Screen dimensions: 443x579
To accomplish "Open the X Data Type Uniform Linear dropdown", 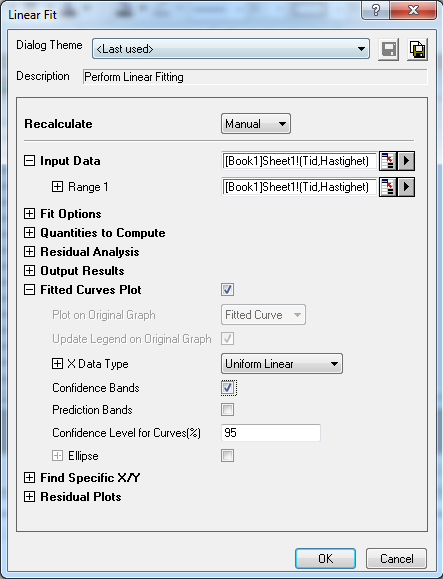I will pyautogui.click(x=282, y=364).
